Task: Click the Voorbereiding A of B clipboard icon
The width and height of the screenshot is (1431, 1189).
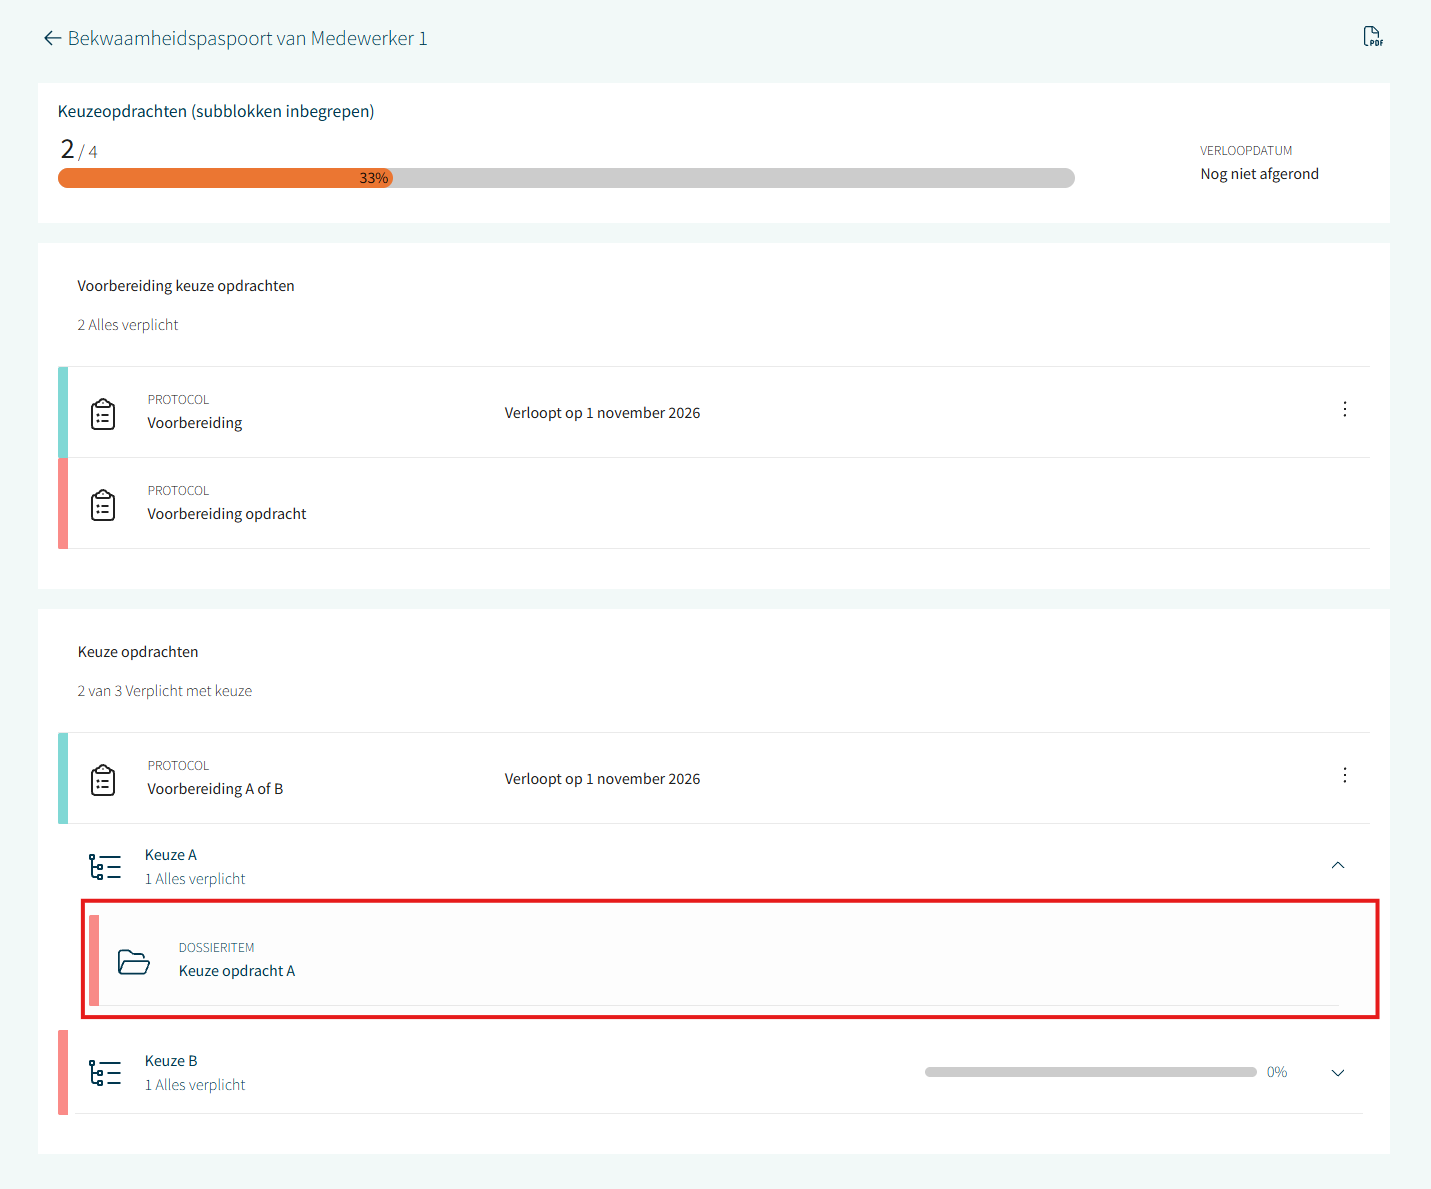Action: tap(103, 780)
